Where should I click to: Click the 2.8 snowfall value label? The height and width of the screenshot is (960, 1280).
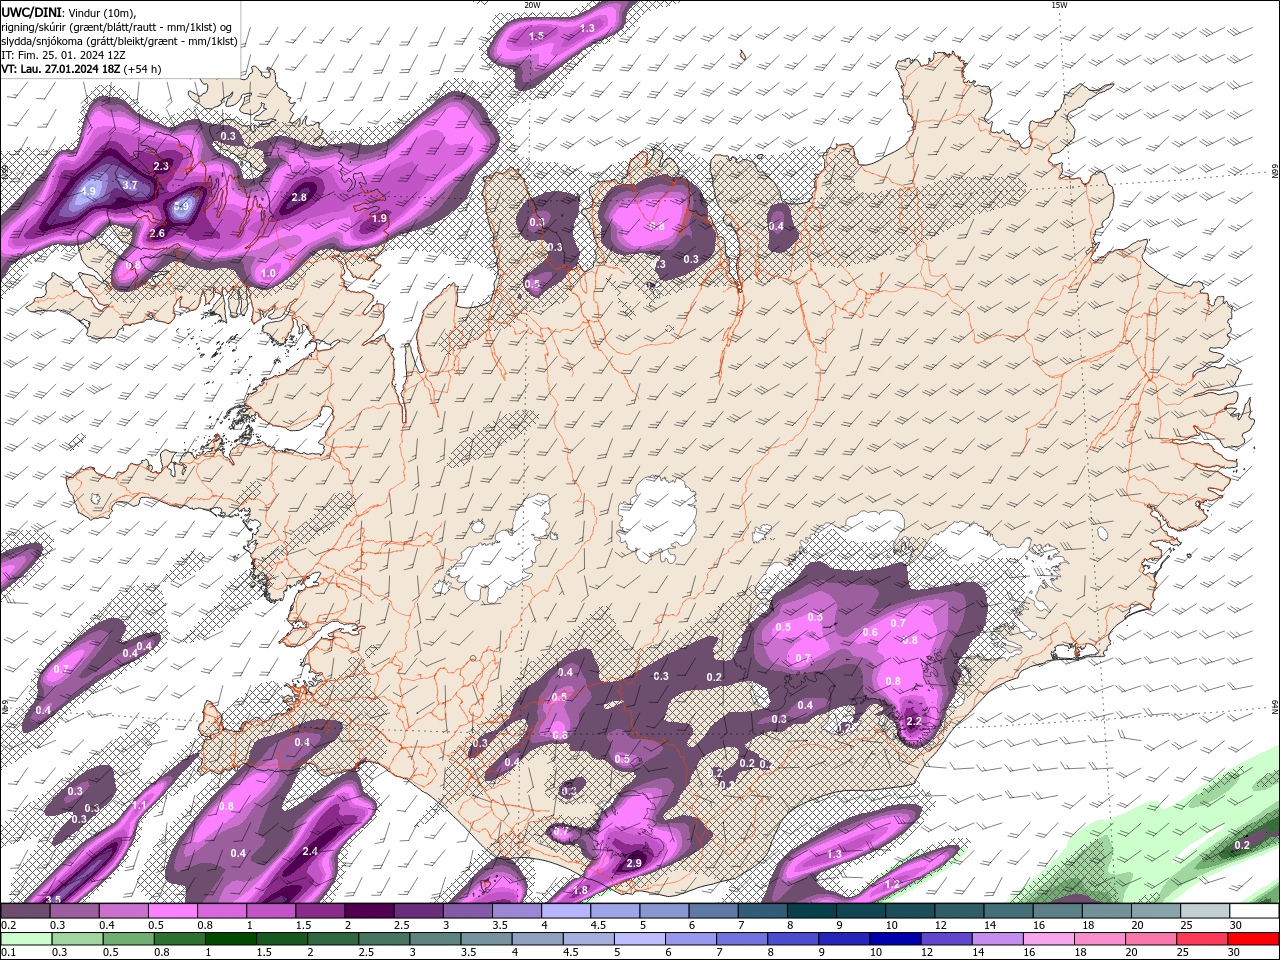pos(299,197)
